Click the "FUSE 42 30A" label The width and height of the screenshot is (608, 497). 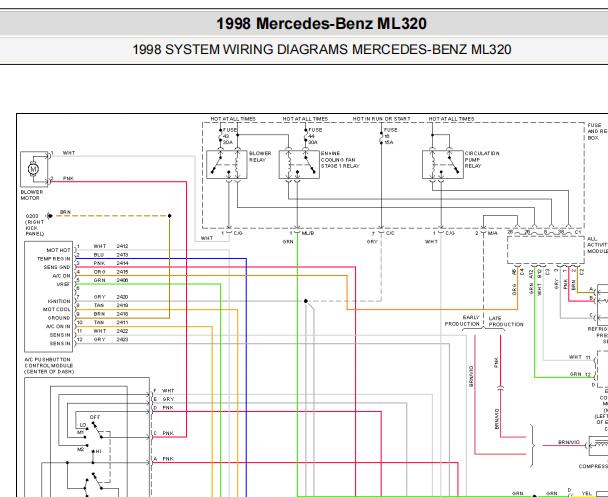point(230,136)
